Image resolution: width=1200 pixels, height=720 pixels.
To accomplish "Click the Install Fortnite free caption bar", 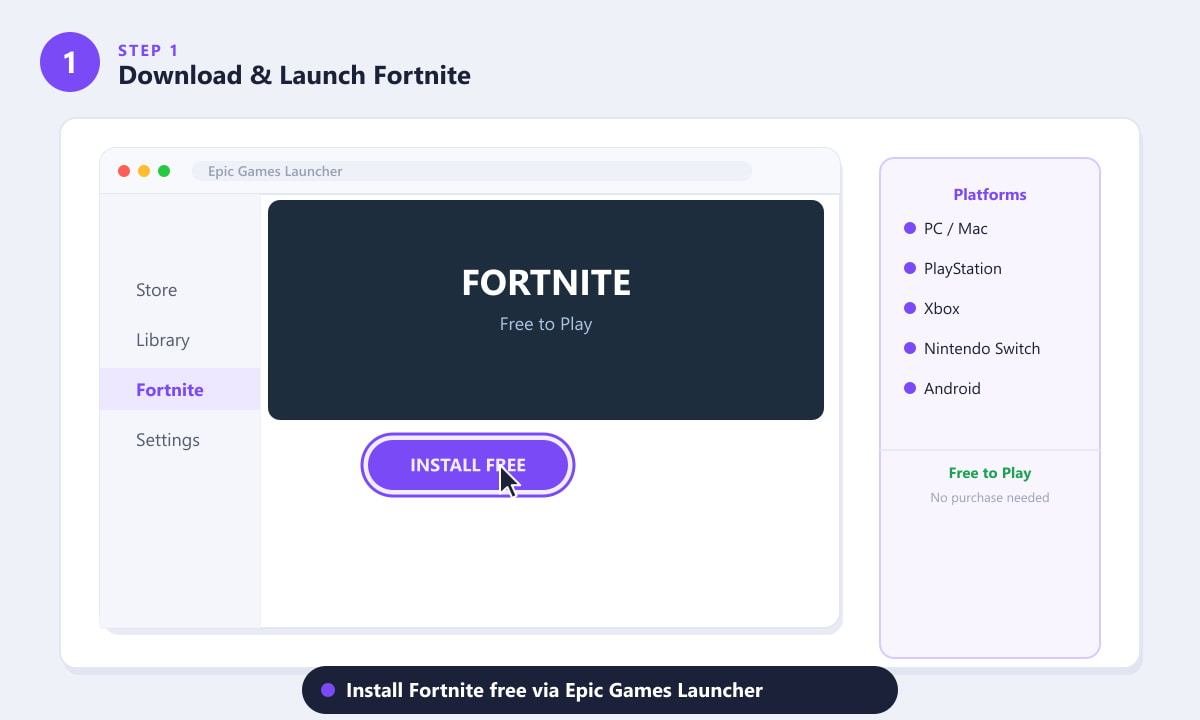I will click(x=600, y=690).
